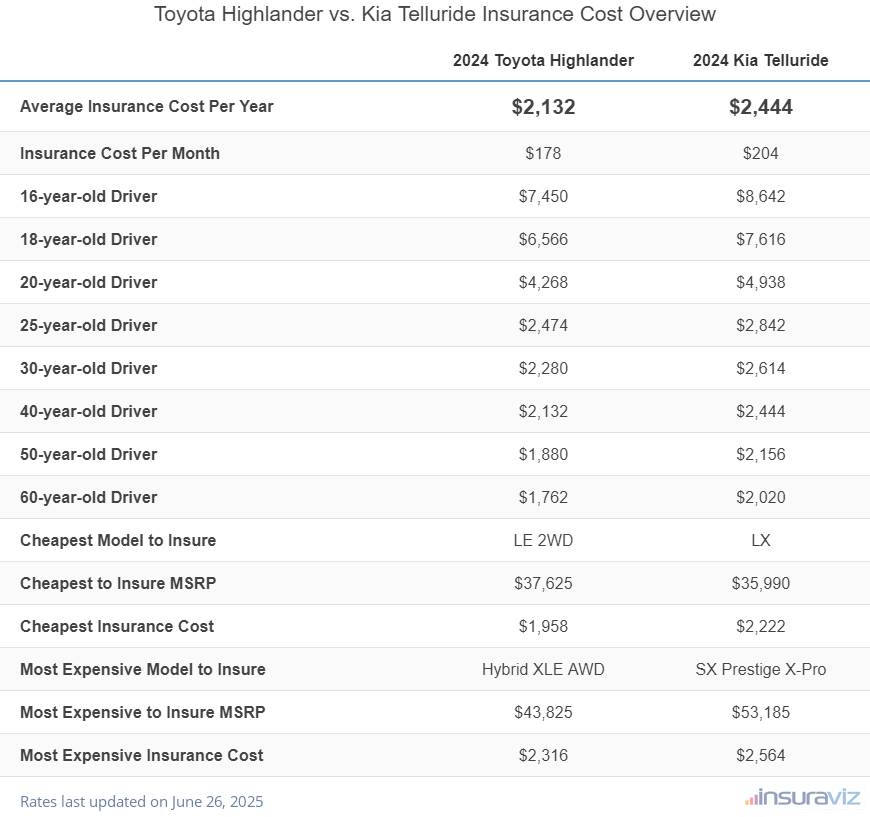The image size is (870, 817).
Task: Select the $1,958 value
Action: coord(543,626)
